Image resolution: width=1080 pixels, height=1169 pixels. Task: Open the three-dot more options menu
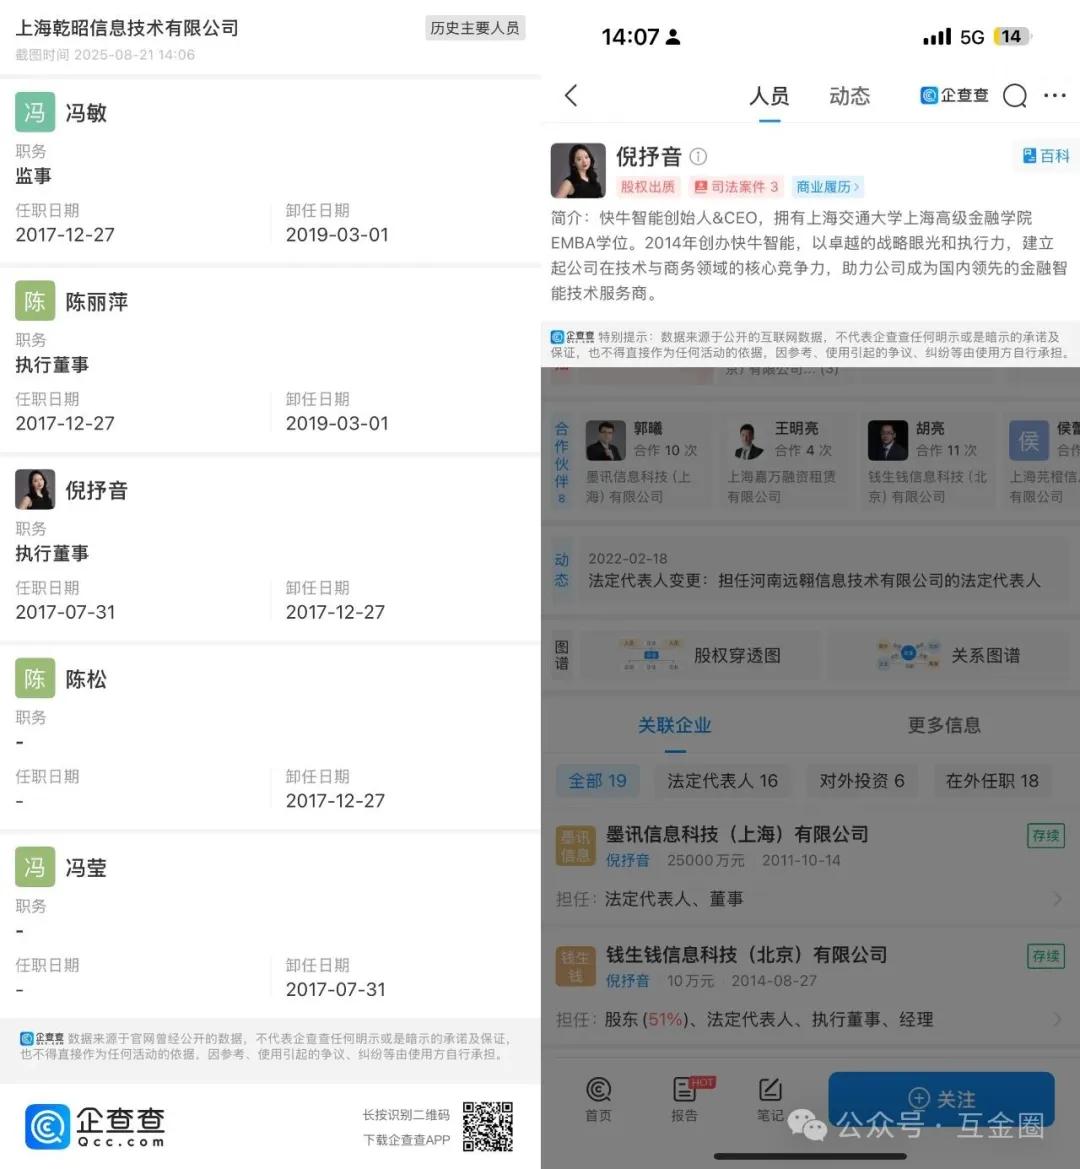click(1055, 96)
